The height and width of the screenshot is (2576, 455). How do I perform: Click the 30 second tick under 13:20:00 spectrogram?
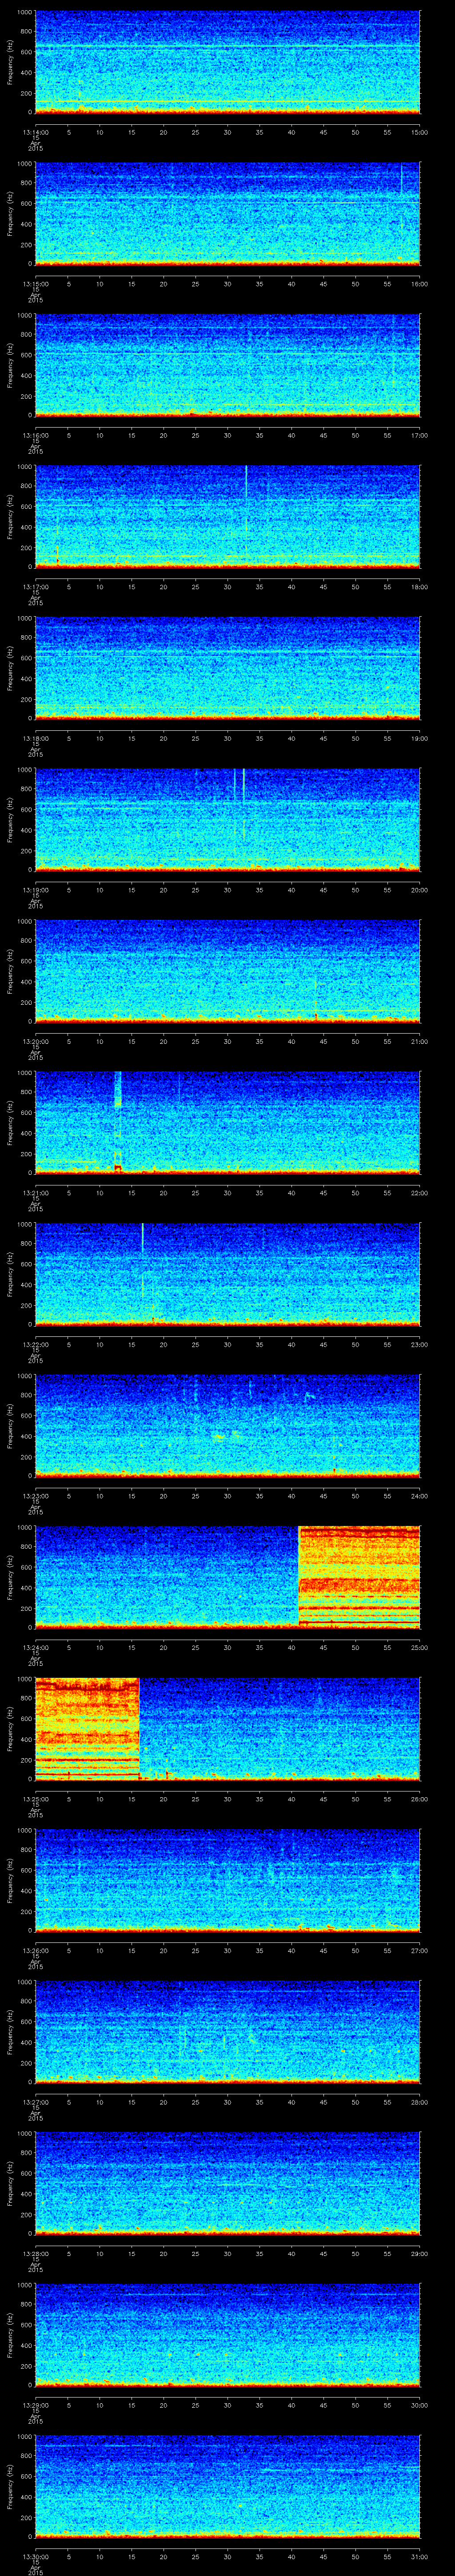227,1041
